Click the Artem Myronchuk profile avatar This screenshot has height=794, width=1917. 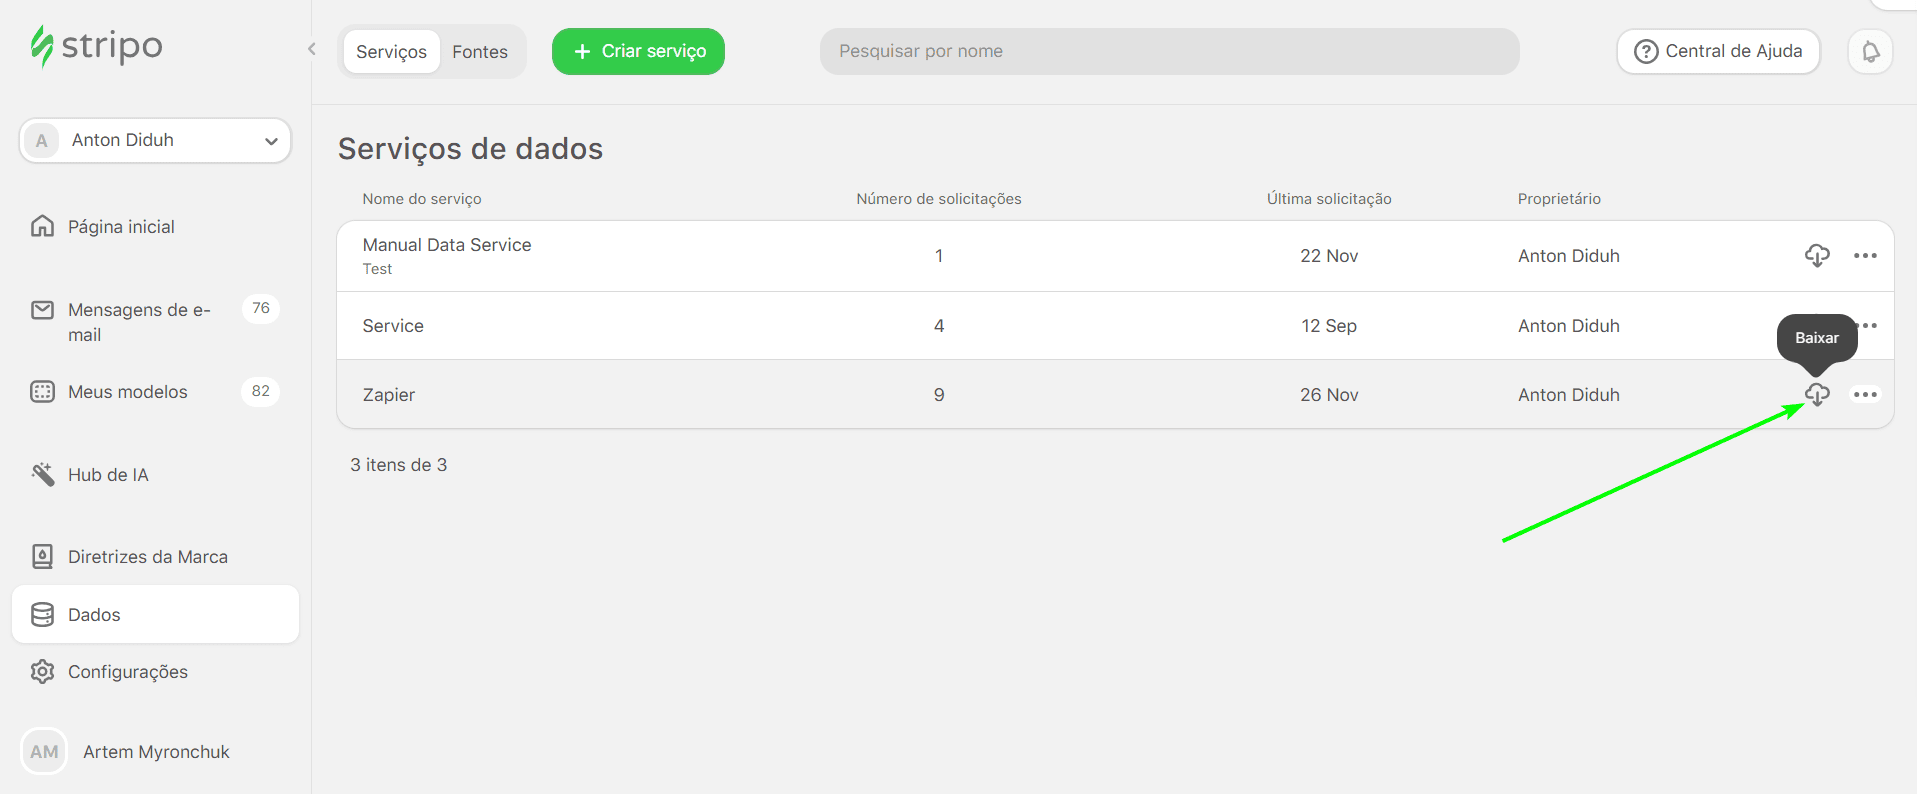(44, 752)
